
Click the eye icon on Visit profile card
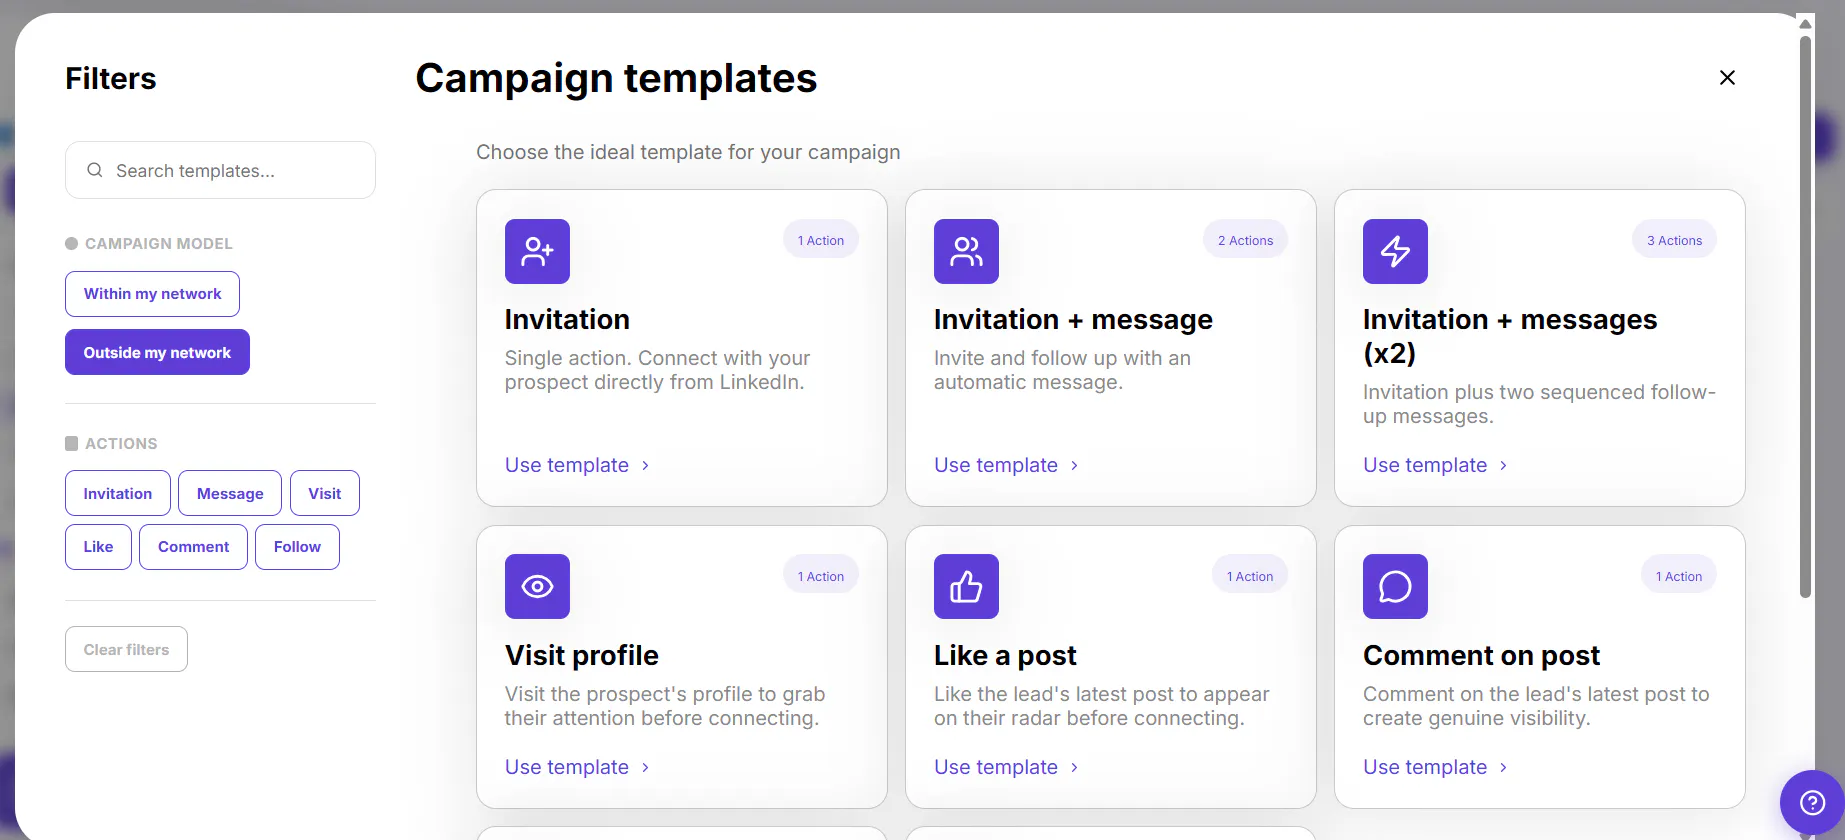click(x=537, y=586)
